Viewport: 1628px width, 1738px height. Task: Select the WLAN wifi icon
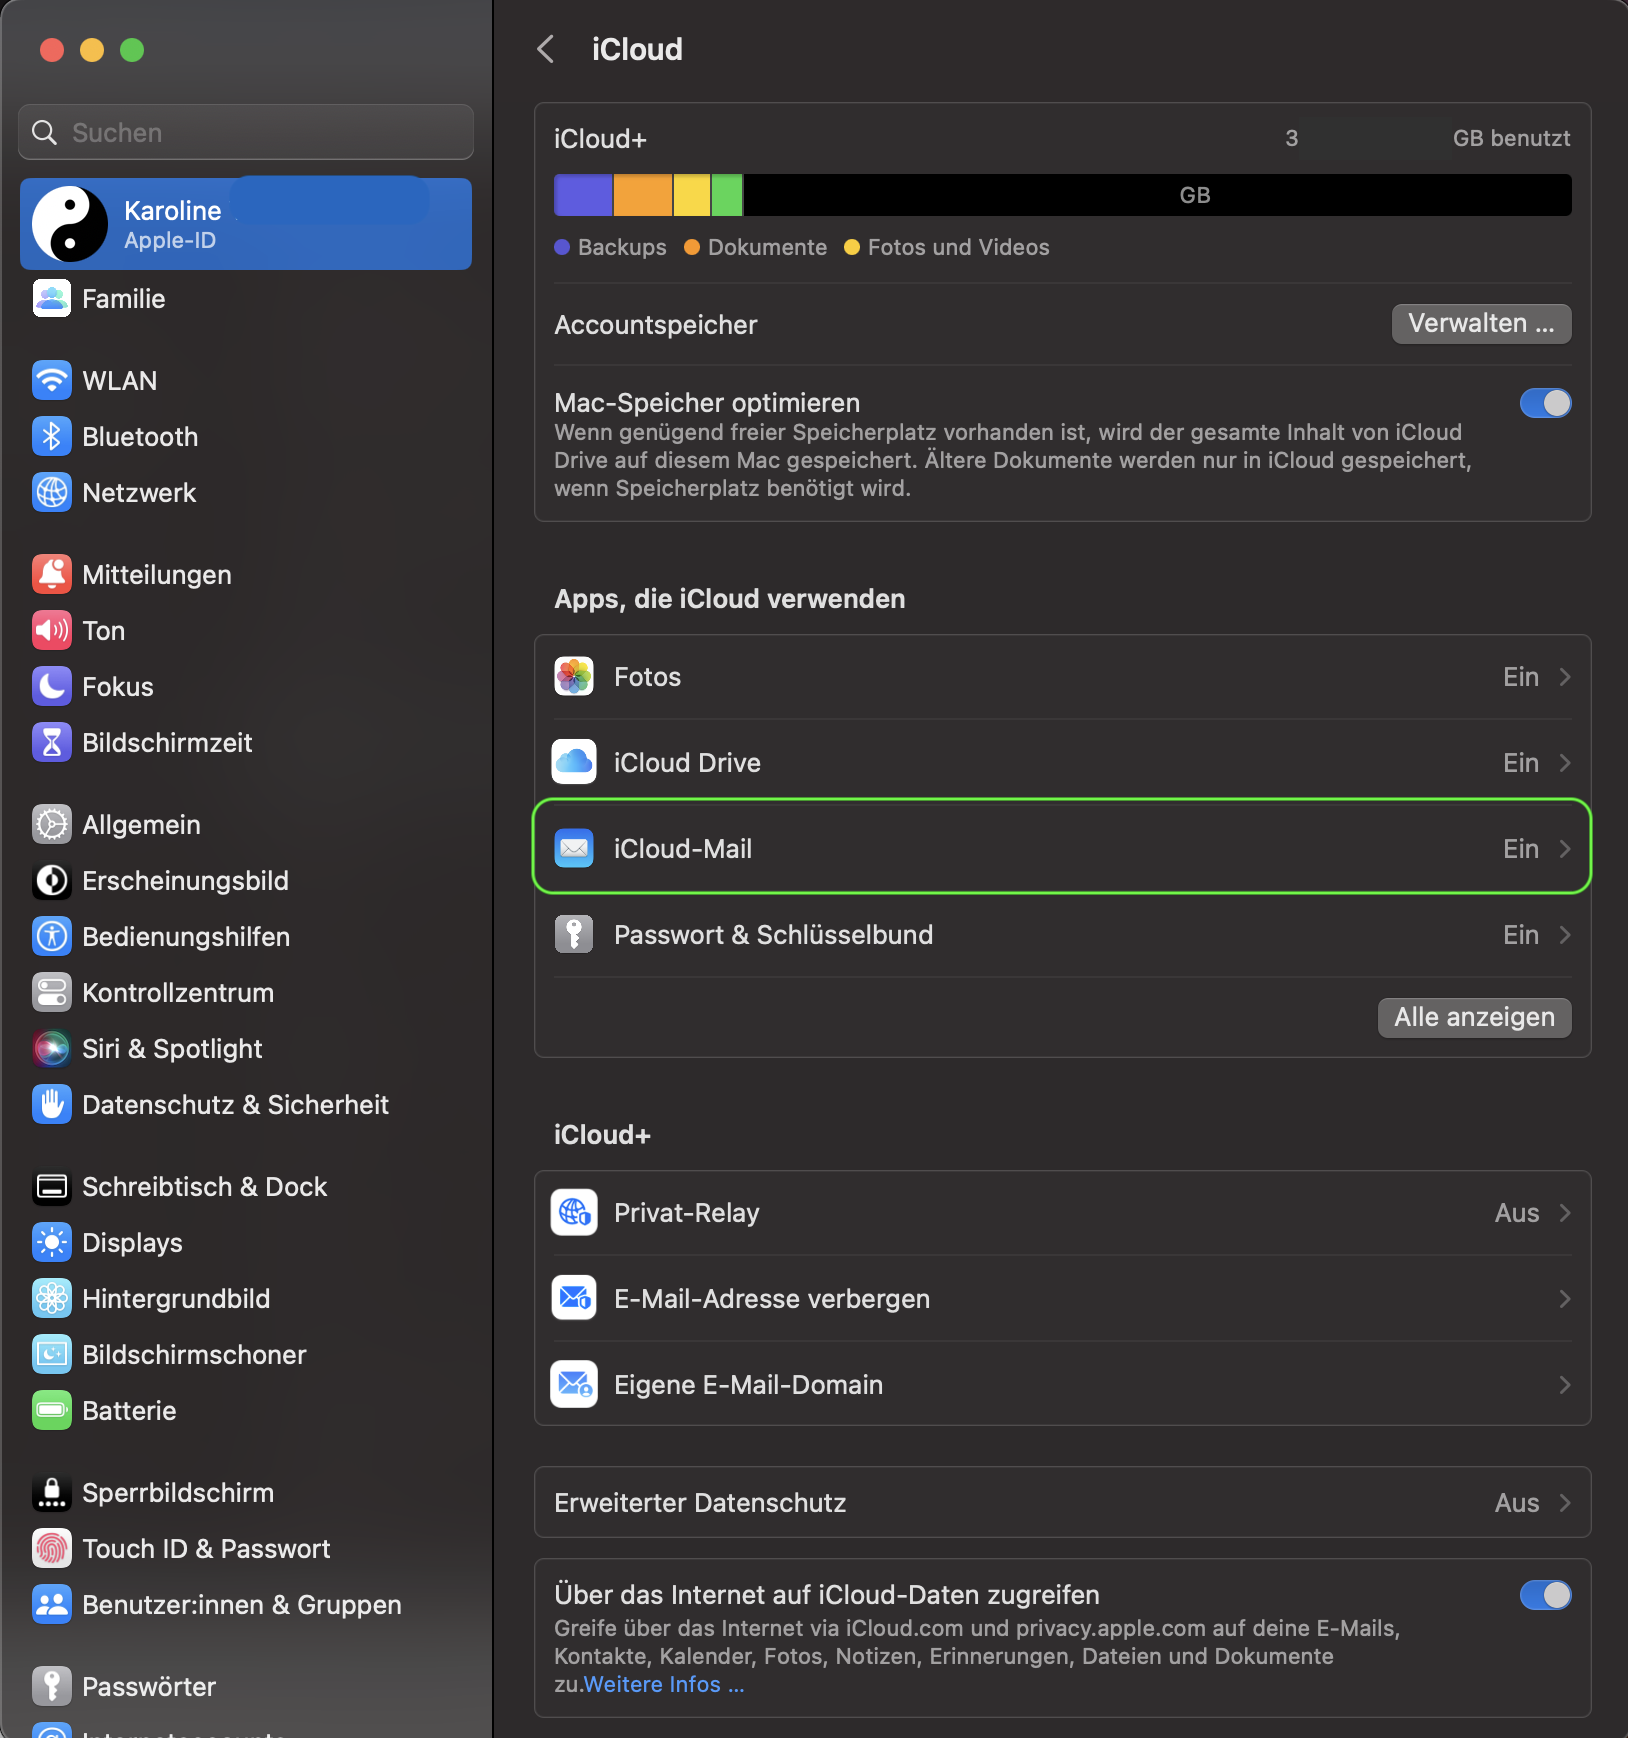[x=52, y=380]
